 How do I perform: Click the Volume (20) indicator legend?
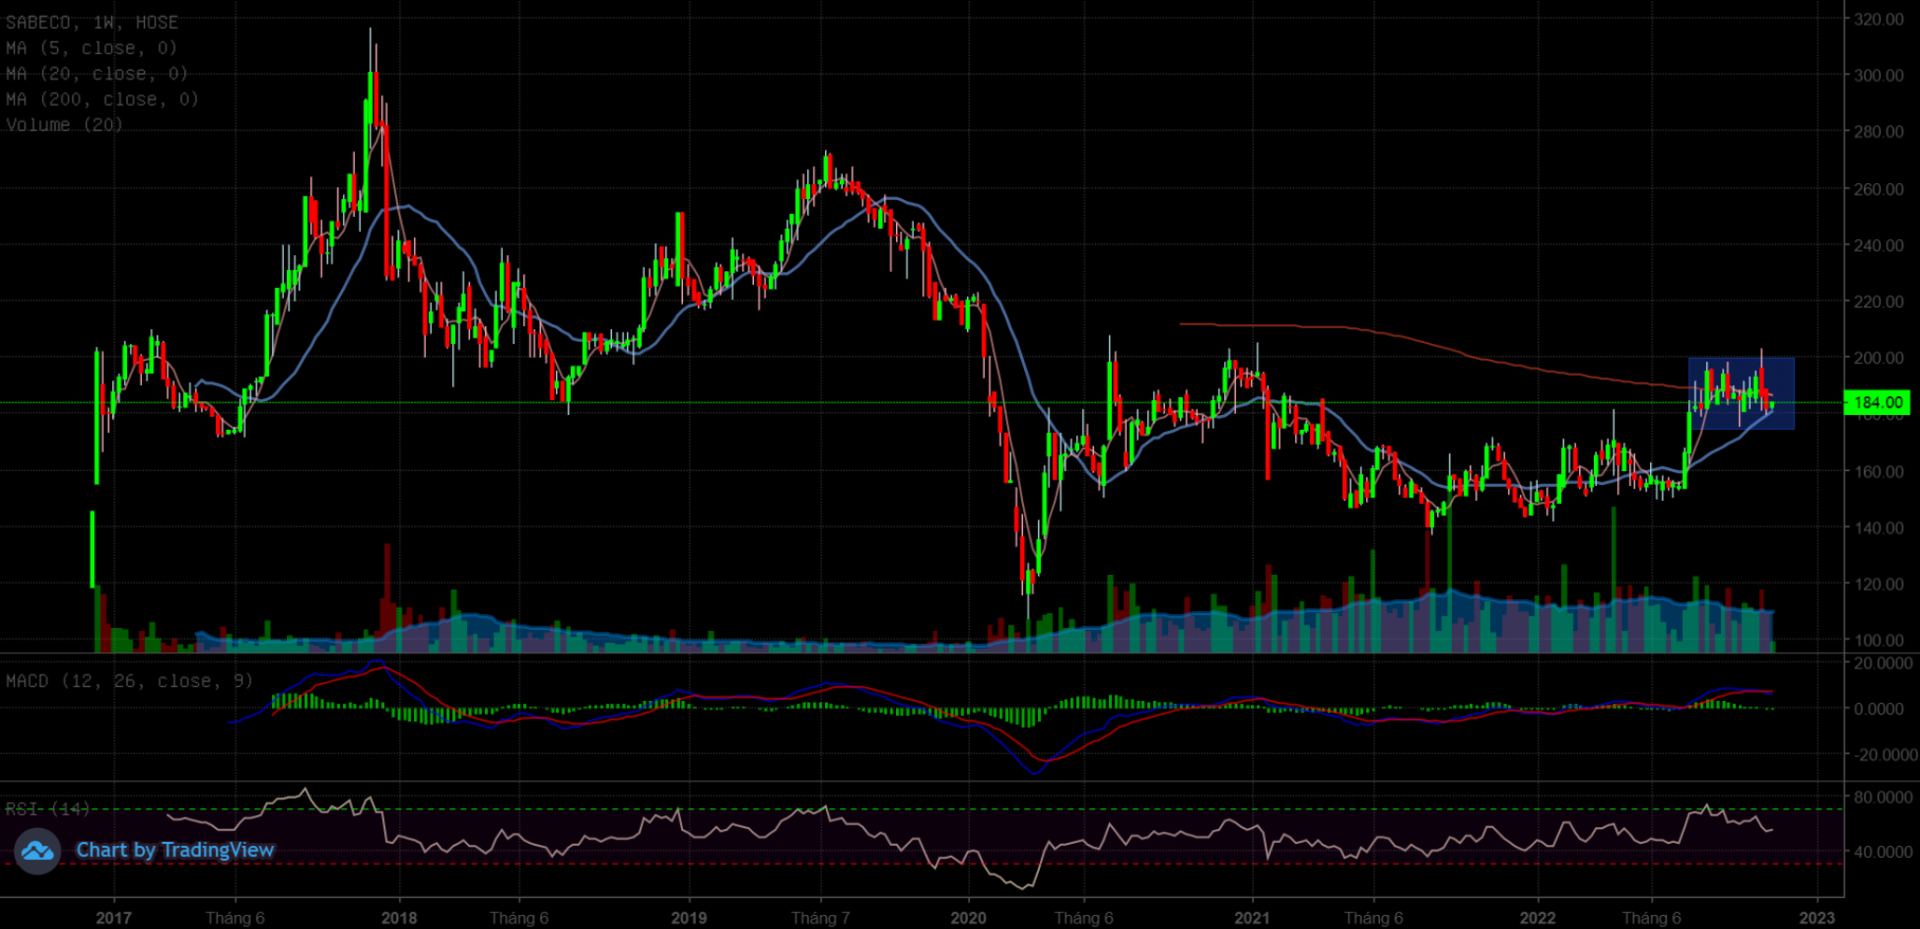64,125
